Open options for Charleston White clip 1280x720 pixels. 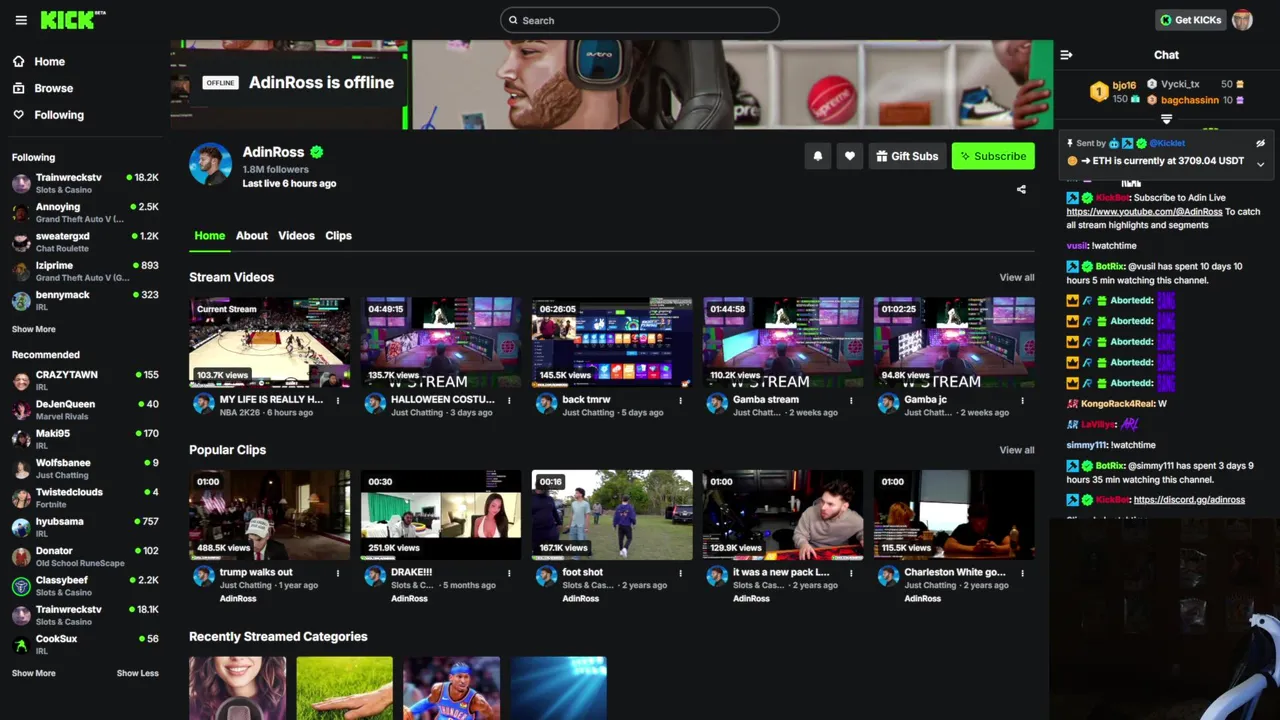[x=1022, y=574]
